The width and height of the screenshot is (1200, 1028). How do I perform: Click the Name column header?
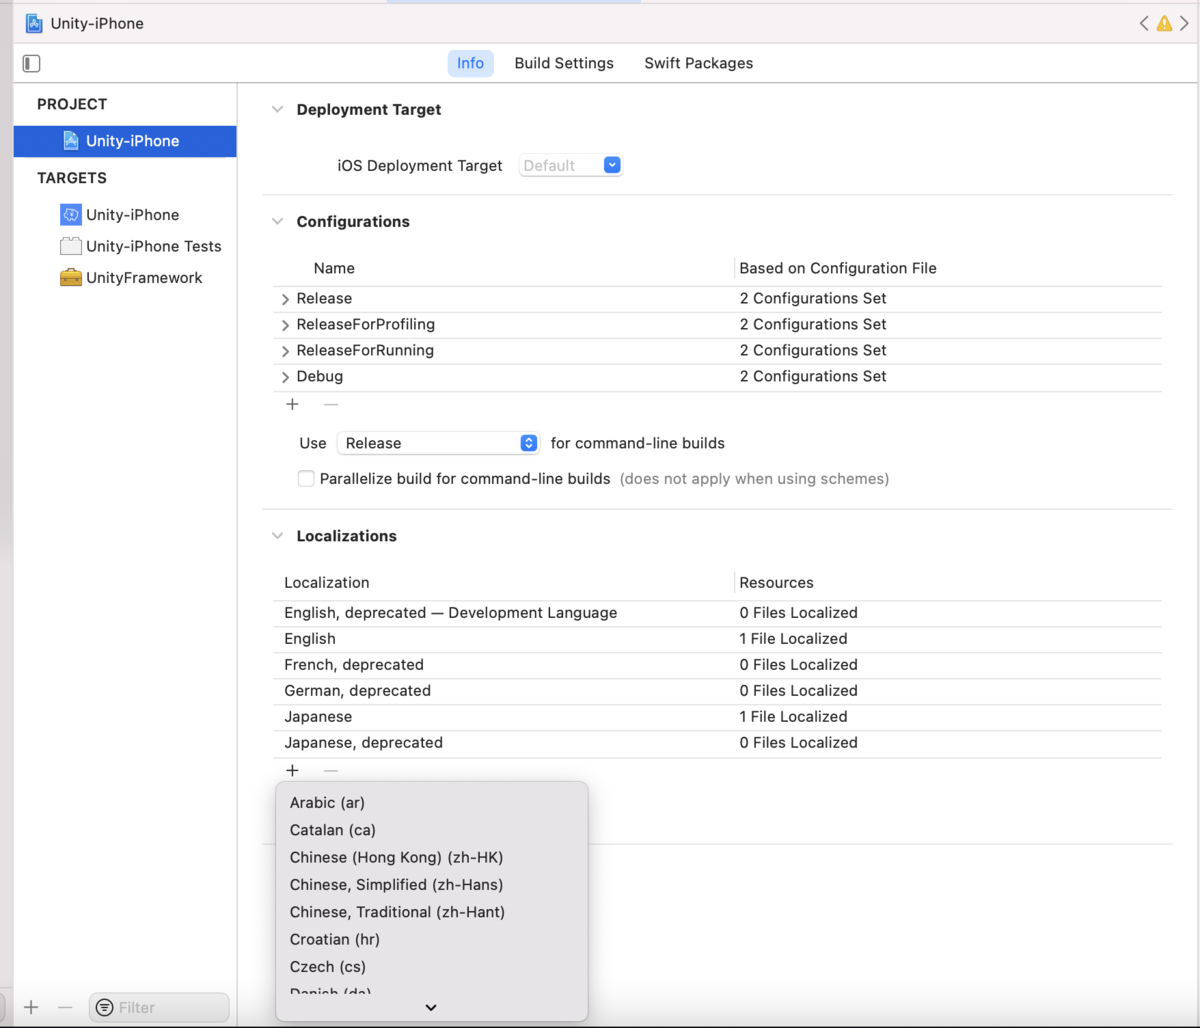click(x=334, y=268)
